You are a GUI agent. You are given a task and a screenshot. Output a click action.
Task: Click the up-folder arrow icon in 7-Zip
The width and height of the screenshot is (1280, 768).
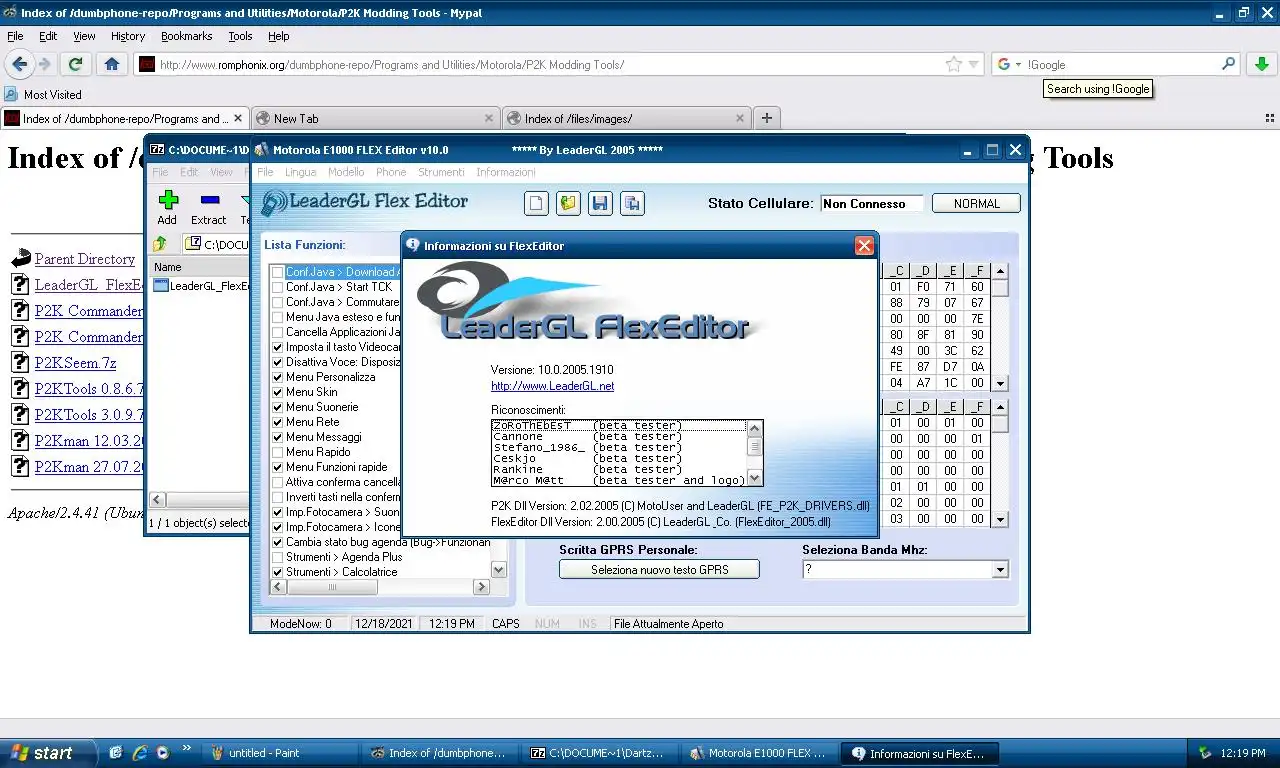[160, 244]
